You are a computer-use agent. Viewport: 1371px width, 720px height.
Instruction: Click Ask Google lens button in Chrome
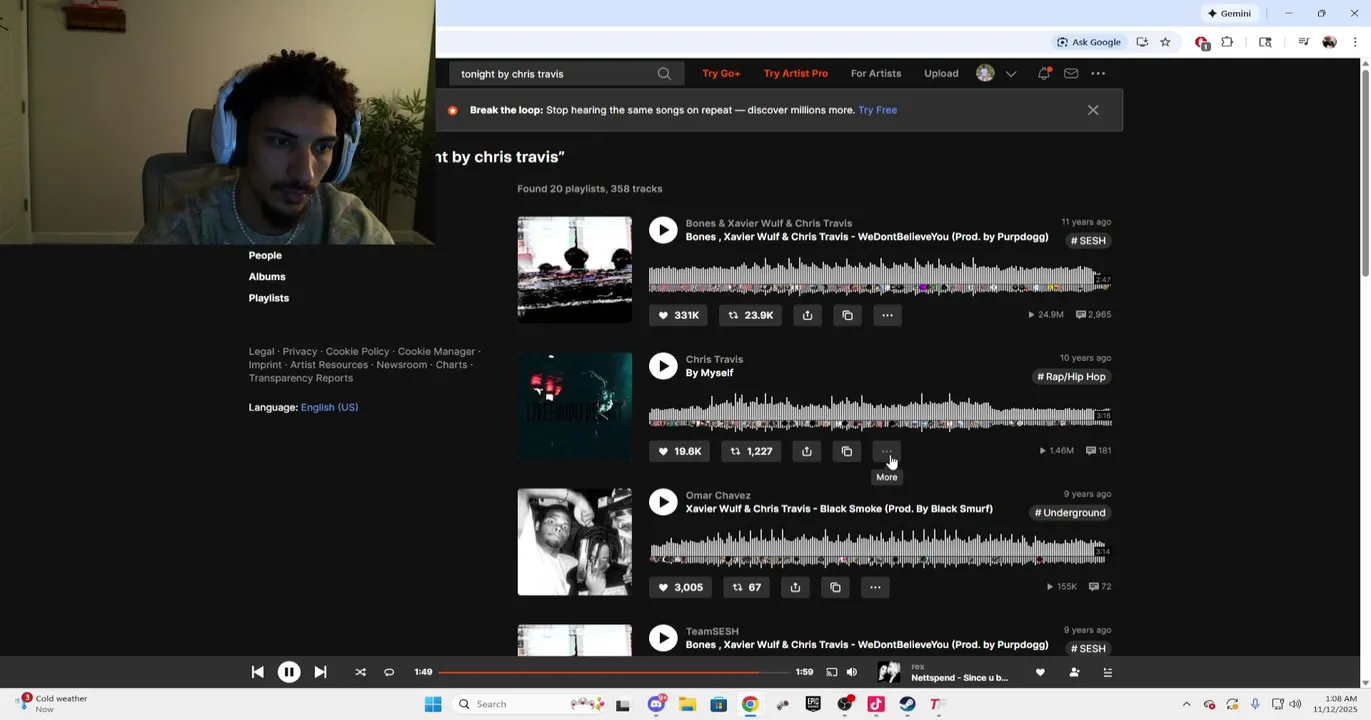point(1089,42)
